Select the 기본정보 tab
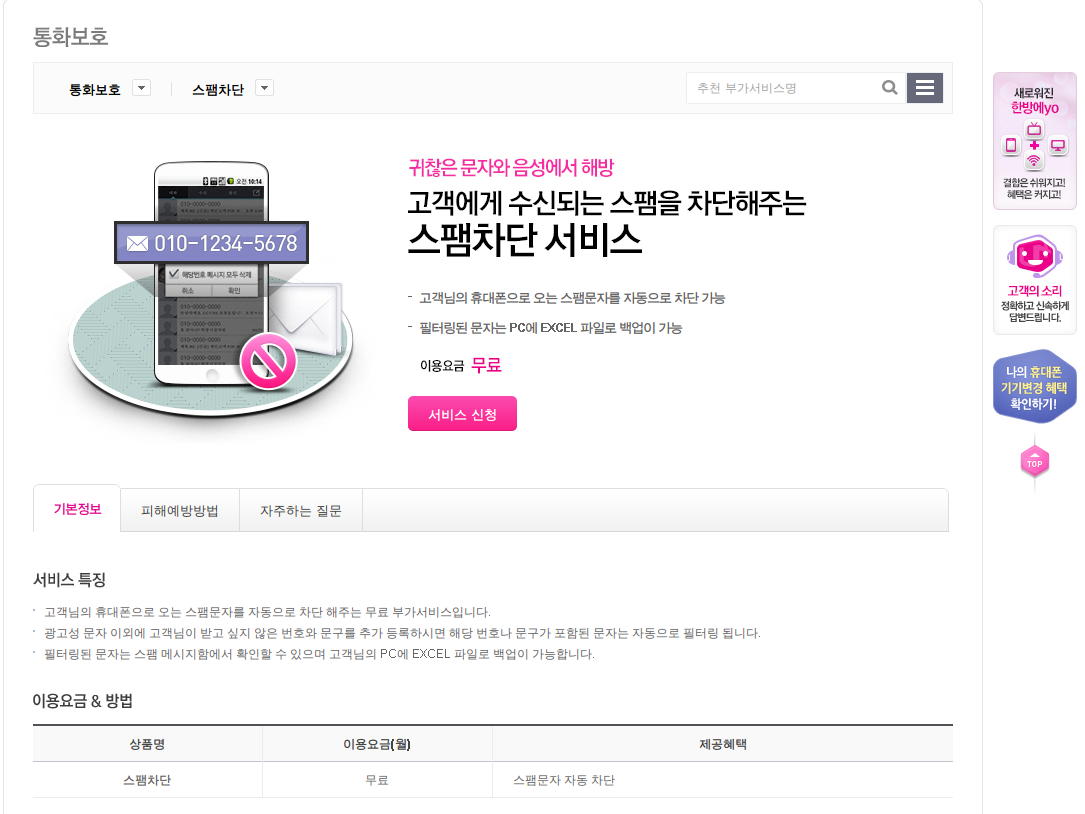This screenshot has width=1085, height=814. click(x=77, y=509)
